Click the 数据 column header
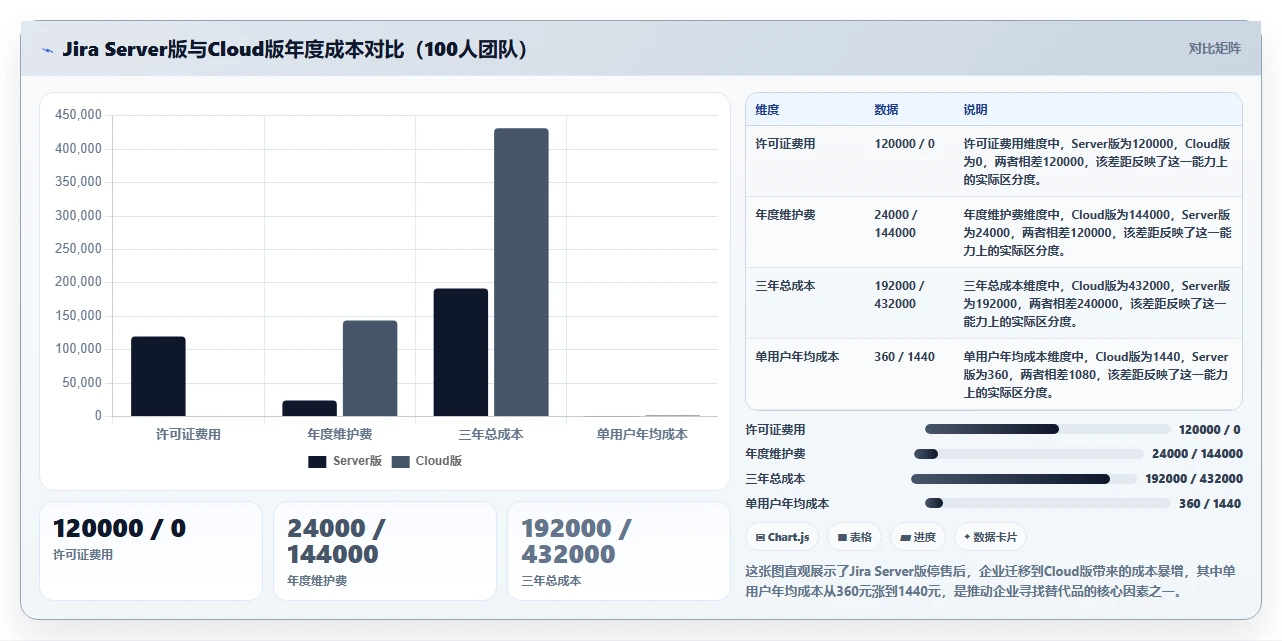 pos(886,109)
